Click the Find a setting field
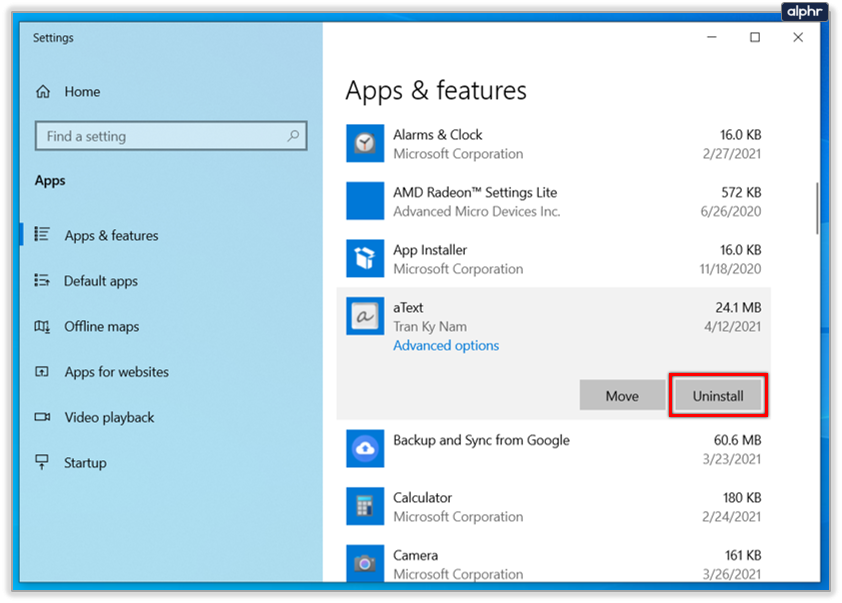 click(171, 136)
